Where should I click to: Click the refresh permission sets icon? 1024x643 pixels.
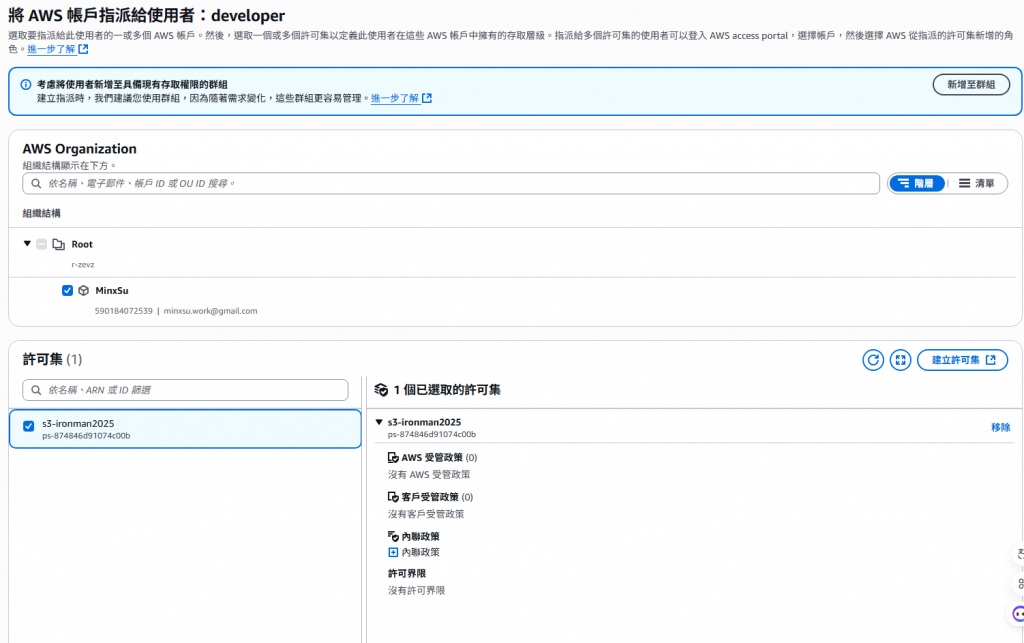tap(872, 360)
